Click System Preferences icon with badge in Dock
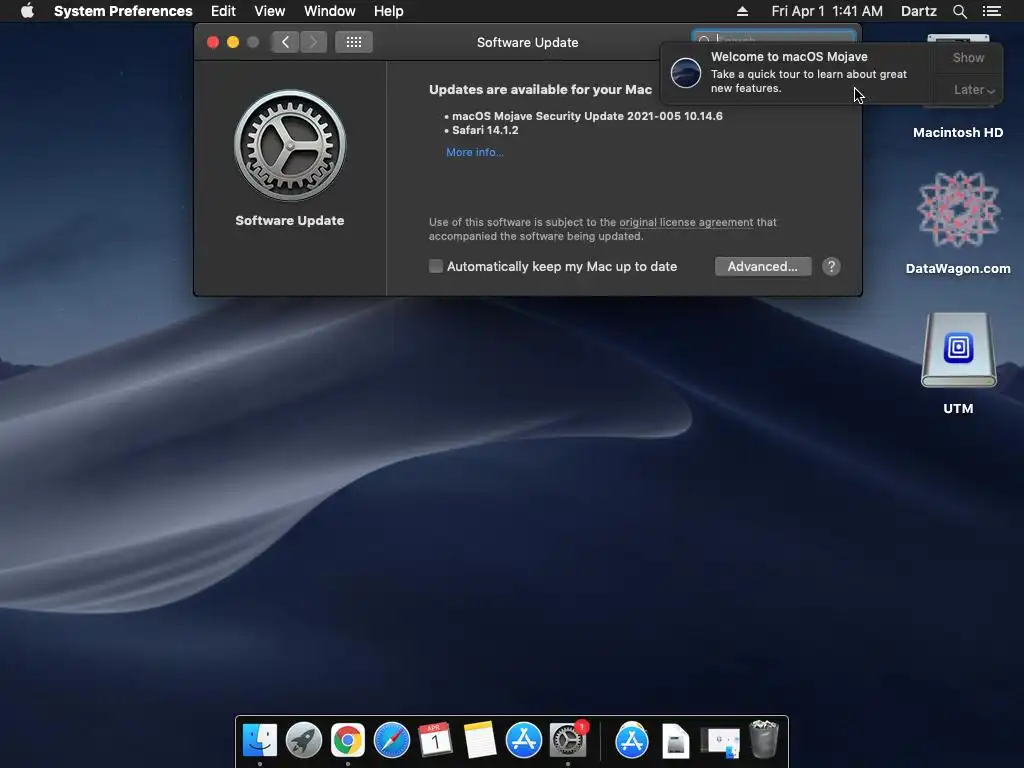This screenshot has height=768, width=1024. pos(568,741)
